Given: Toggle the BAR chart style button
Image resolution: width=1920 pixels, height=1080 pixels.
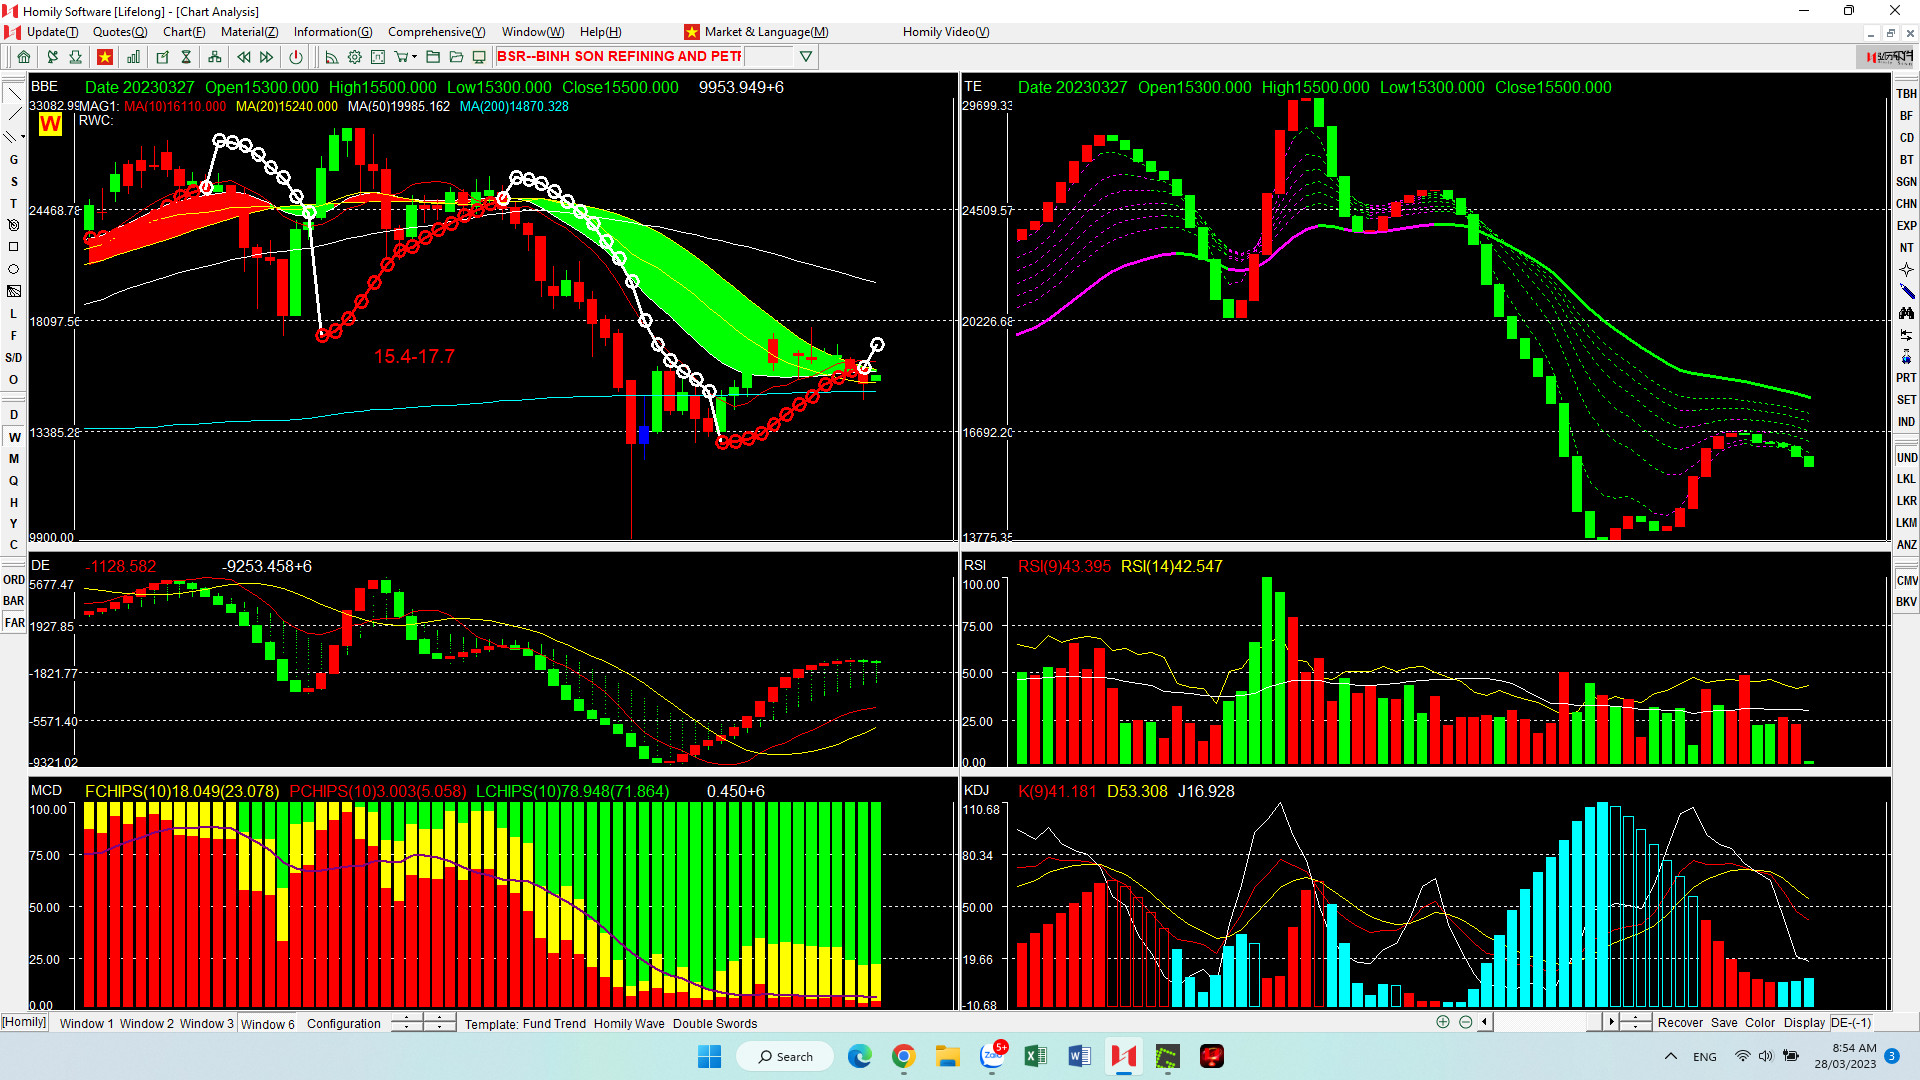Looking at the screenshot, I should [14, 601].
